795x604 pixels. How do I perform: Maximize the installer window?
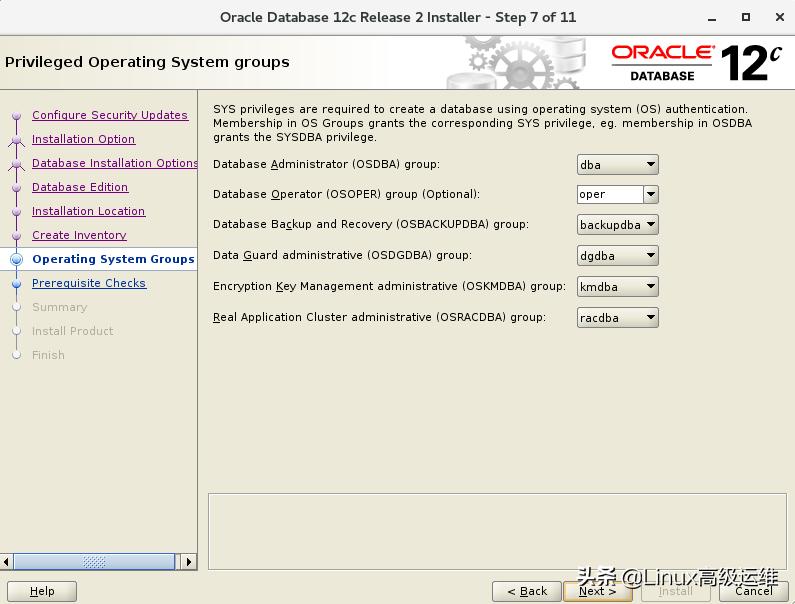pyautogui.click(x=746, y=17)
